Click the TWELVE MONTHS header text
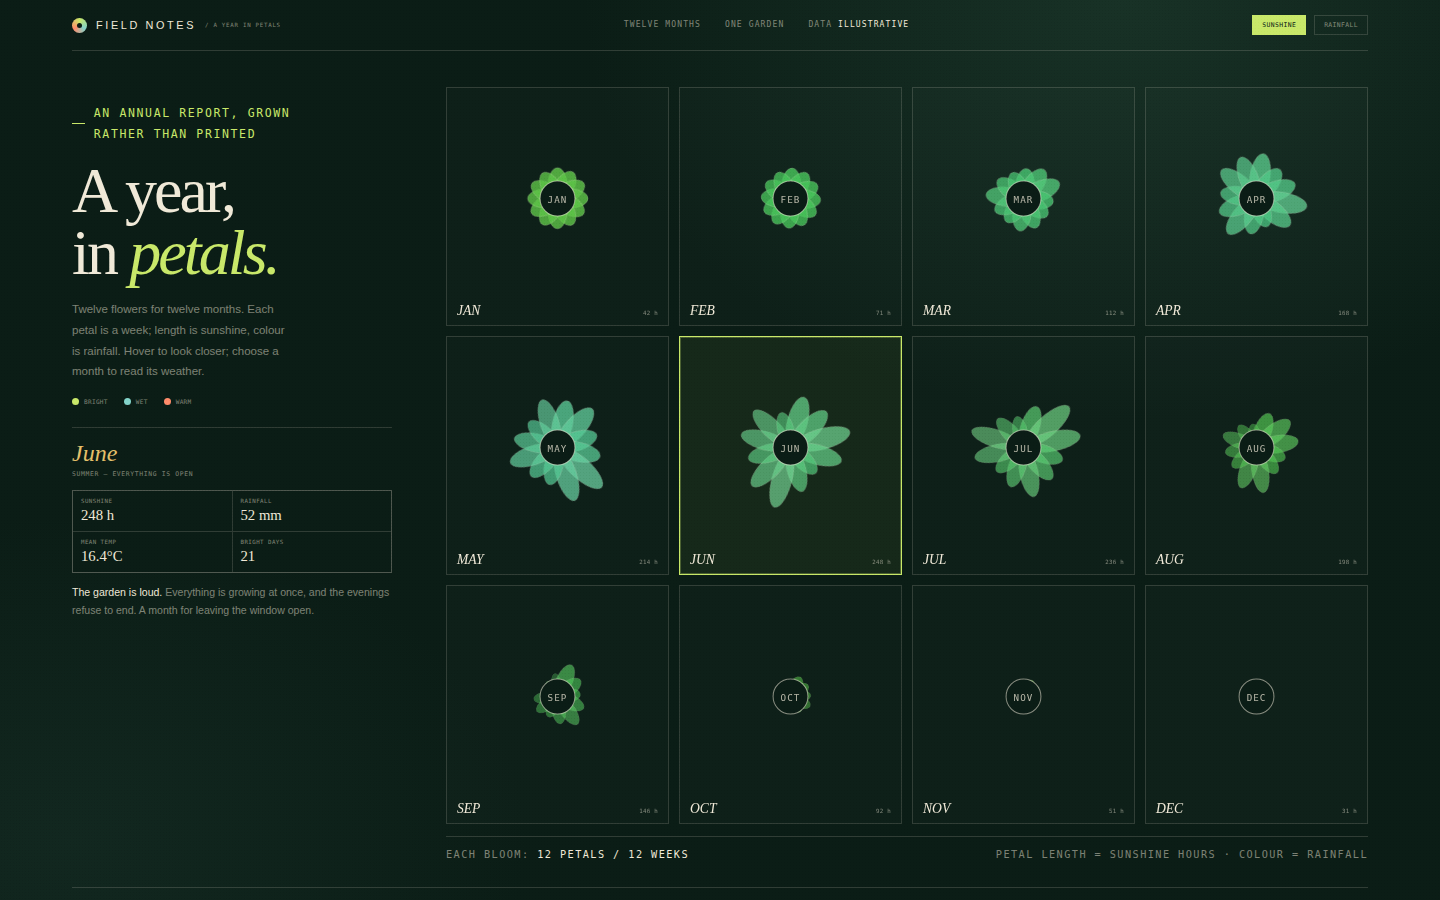 (662, 24)
